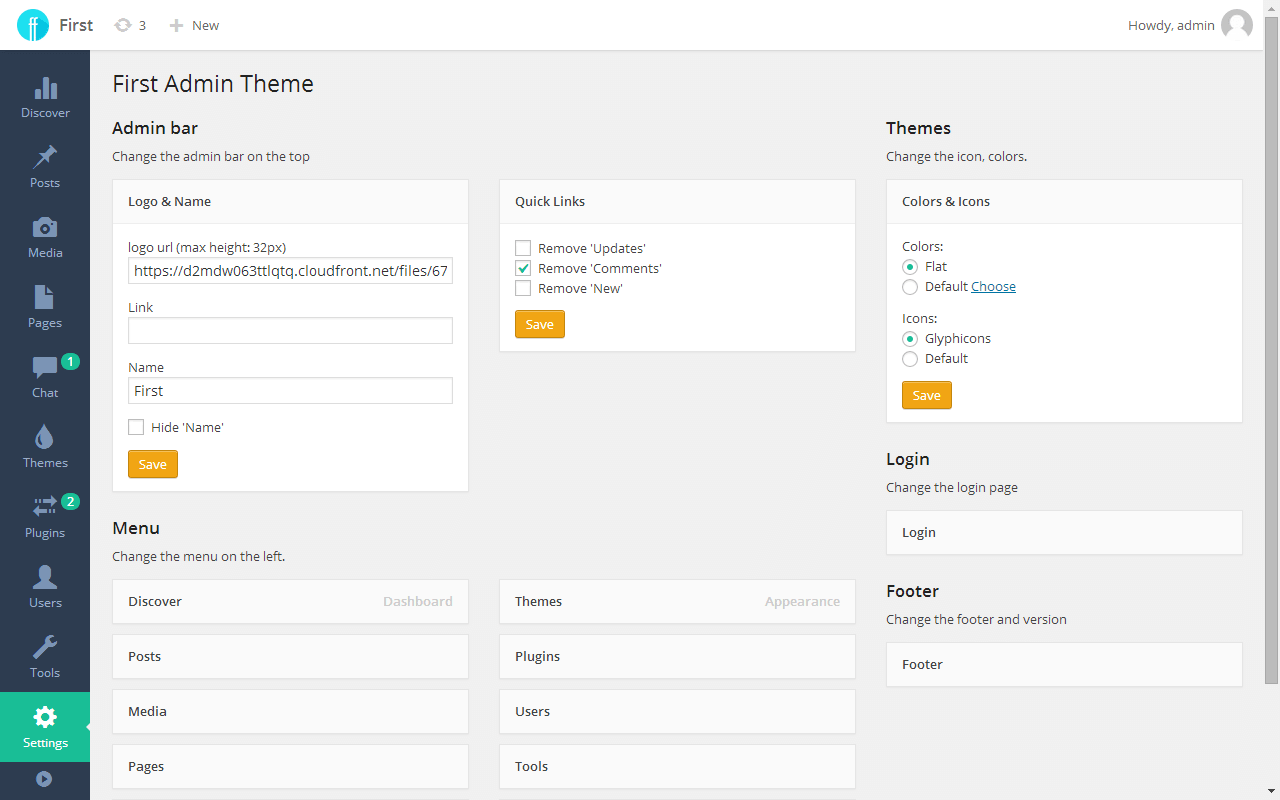1280x800 pixels.
Task: Click the Posts pushpin icon
Action: coord(45,157)
